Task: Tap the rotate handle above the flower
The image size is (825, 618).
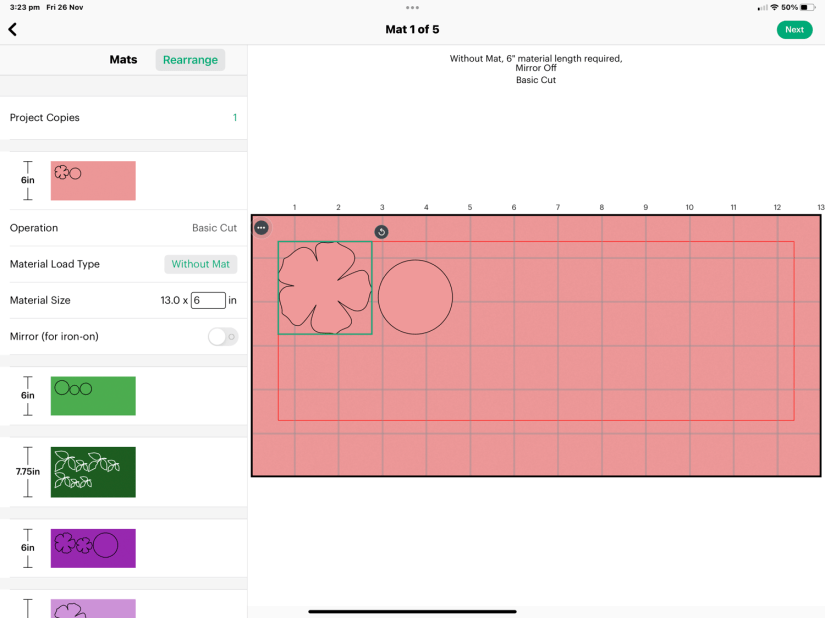Action: tap(381, 232)
